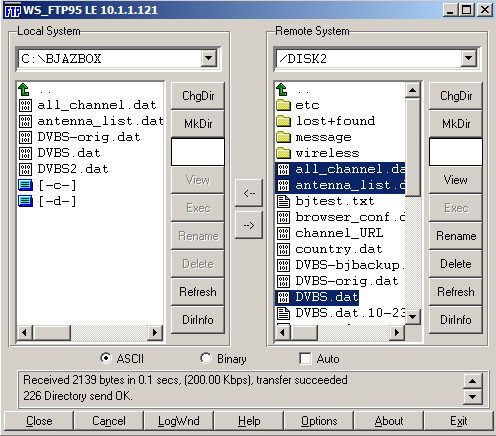Viewport: 496px width, 436px height.
Task: Click the Close connection button
Action: coord(39,421)
